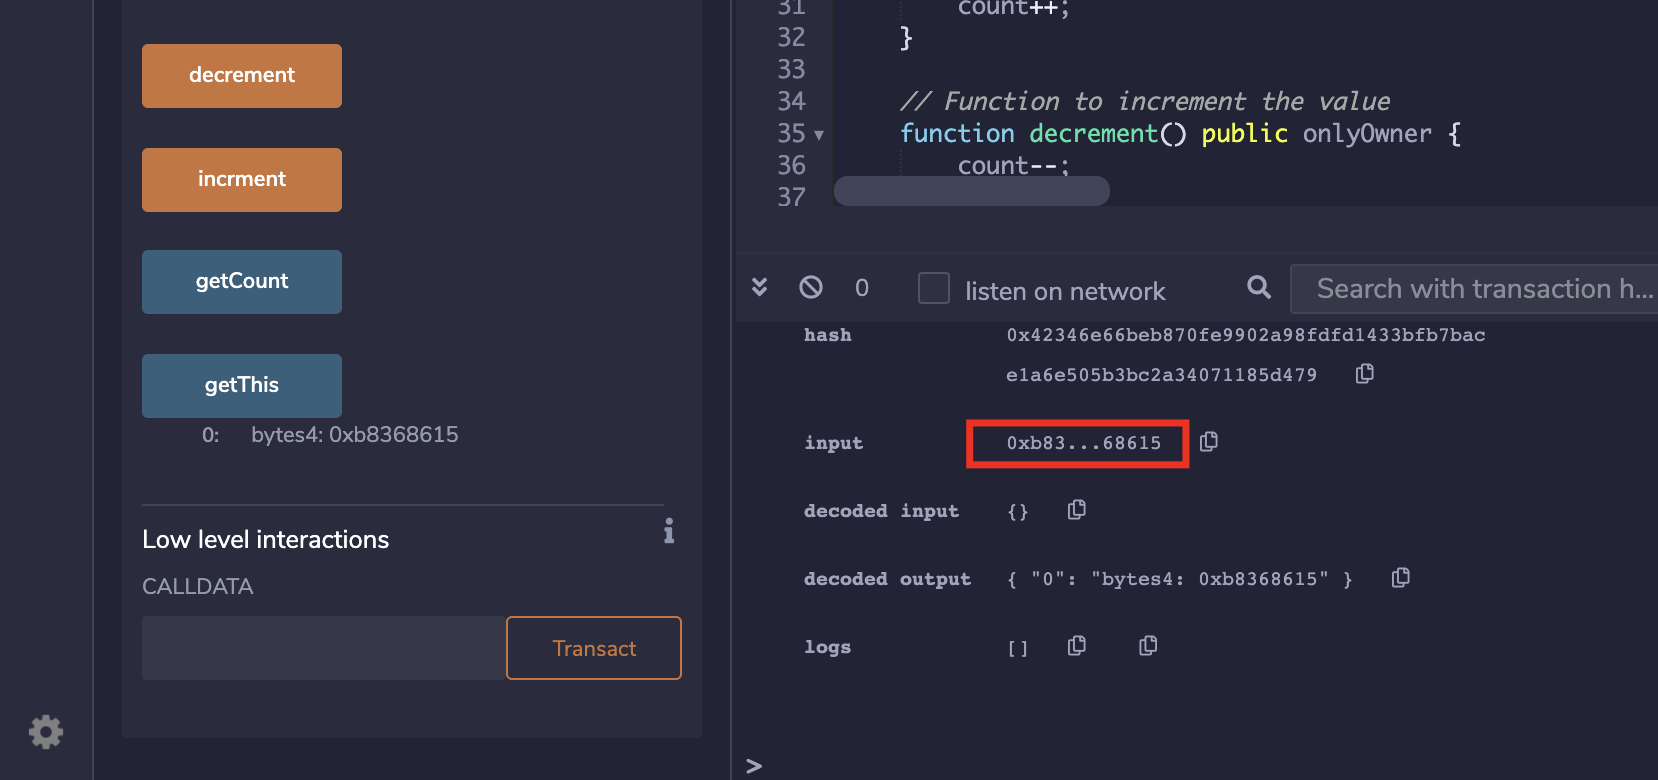Collapse the code fold arrow at line 35

pyautogui.click(x=819, y=135)
